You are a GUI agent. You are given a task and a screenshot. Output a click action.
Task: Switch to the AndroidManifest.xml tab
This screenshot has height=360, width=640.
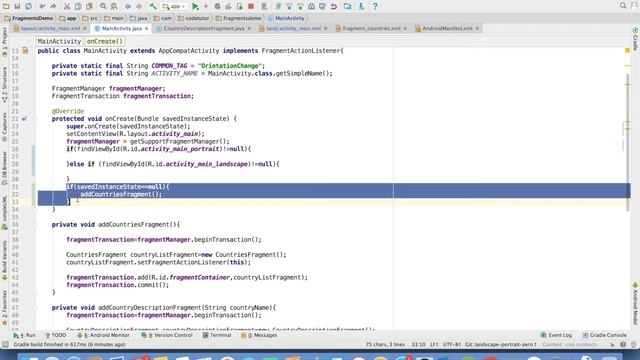coord(447,28)
